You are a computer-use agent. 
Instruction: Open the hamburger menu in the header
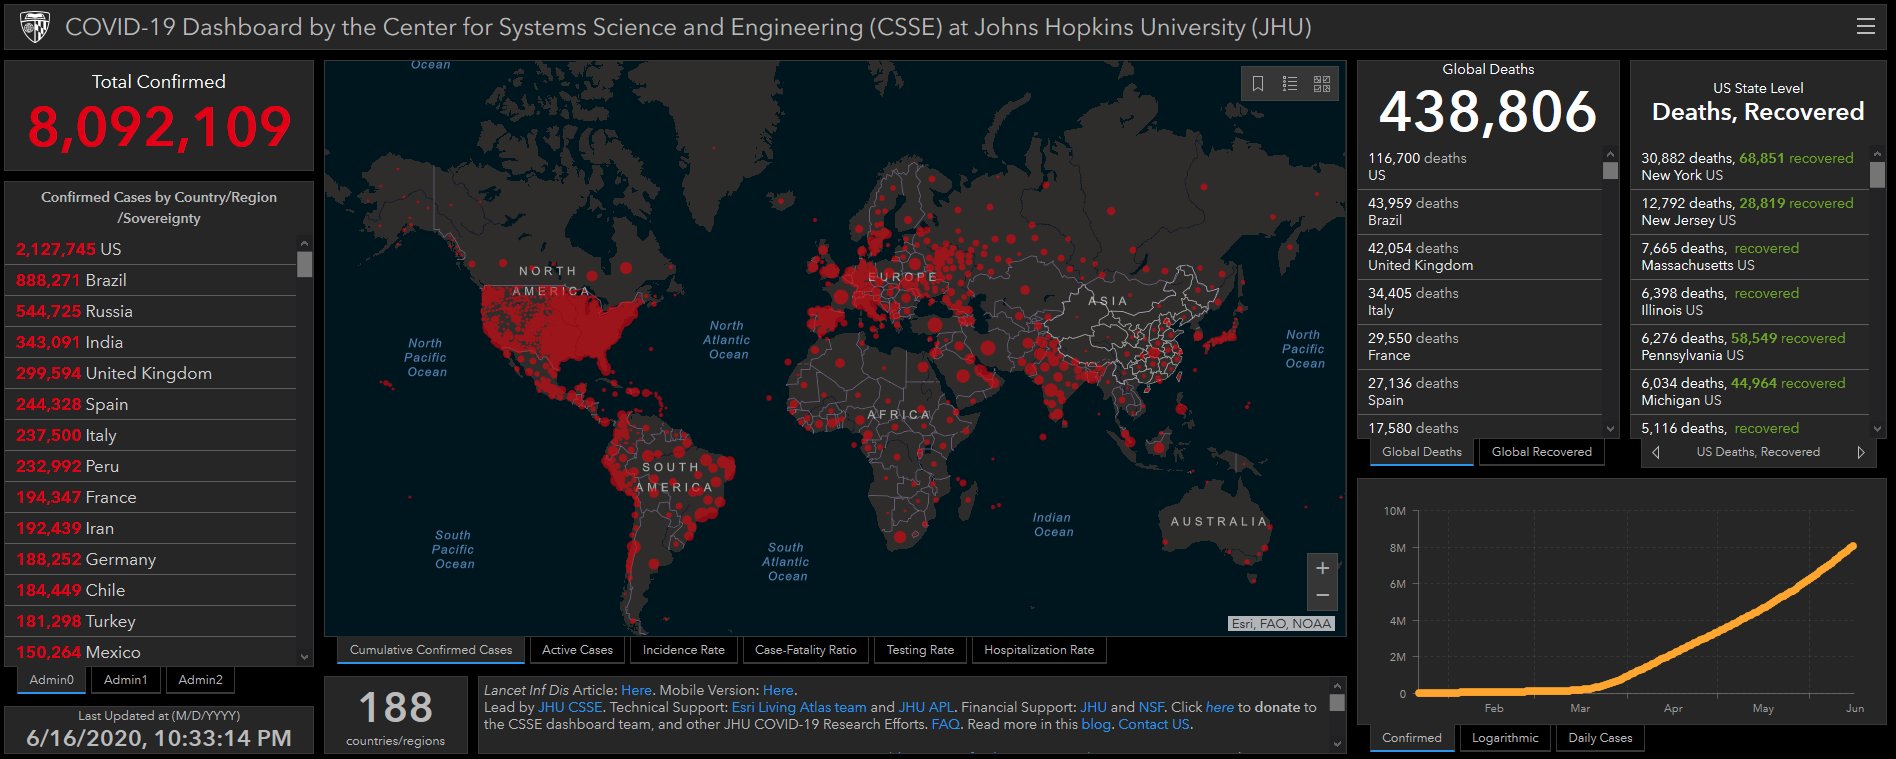(x=1865, y=27)
